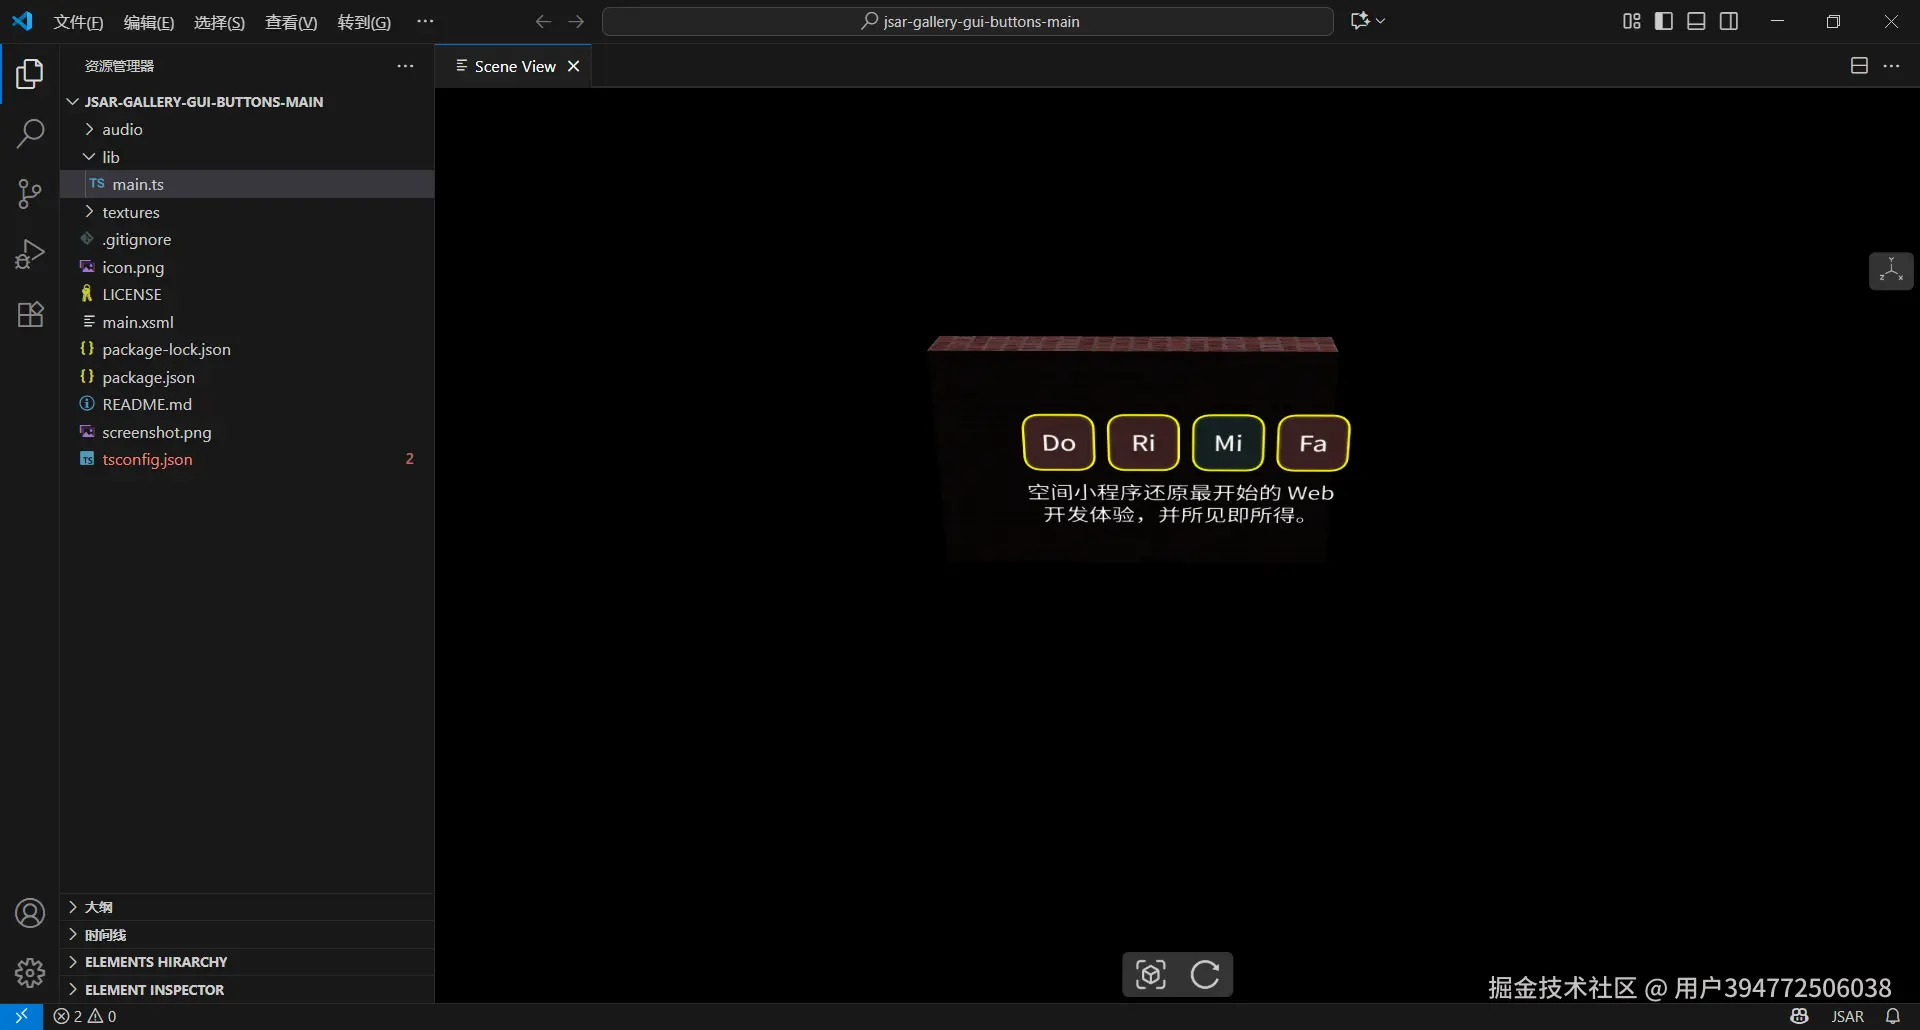The image size is (1920, 1030).
Task: Open notifications bell in status bar
Action: click(x=1893, y=1016)
